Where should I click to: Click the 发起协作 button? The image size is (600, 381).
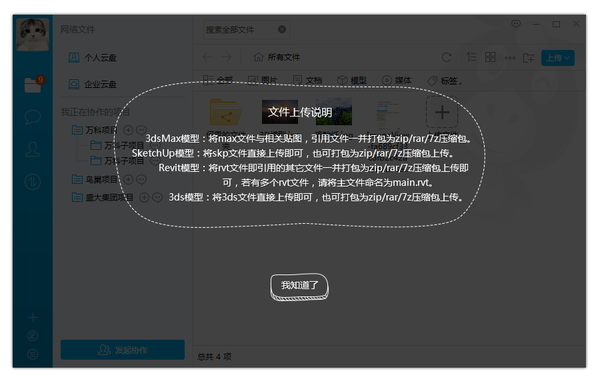click(x=122, y=350)
